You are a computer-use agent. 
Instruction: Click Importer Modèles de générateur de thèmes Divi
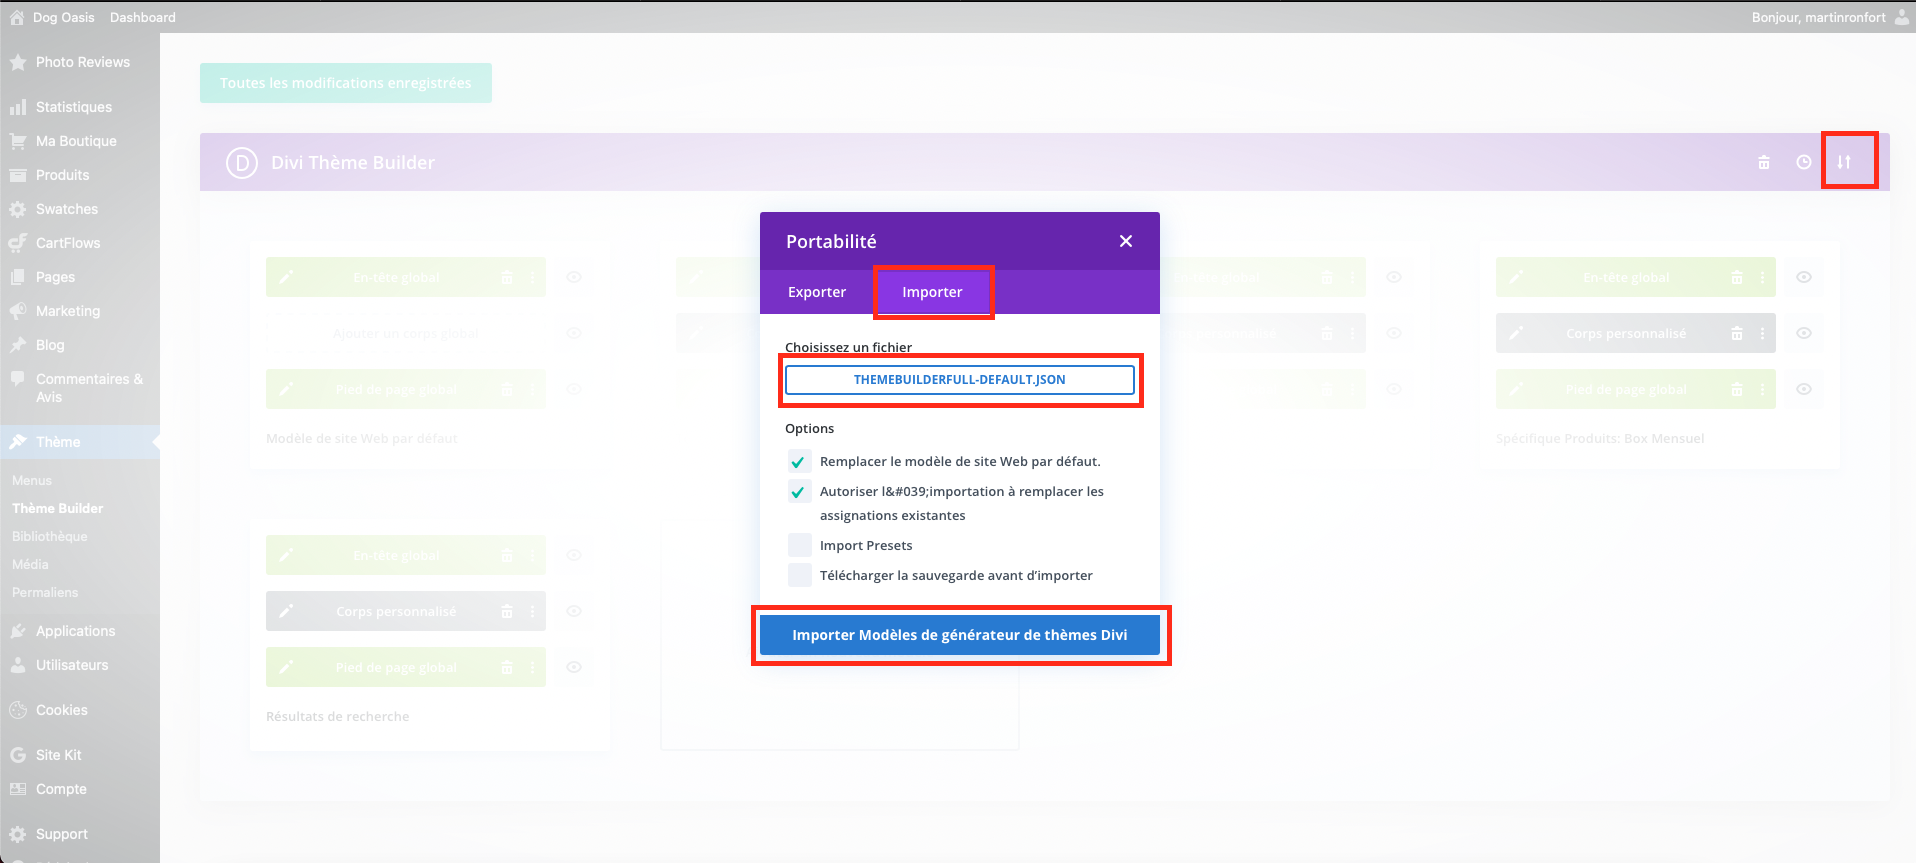tap(960, 635)
